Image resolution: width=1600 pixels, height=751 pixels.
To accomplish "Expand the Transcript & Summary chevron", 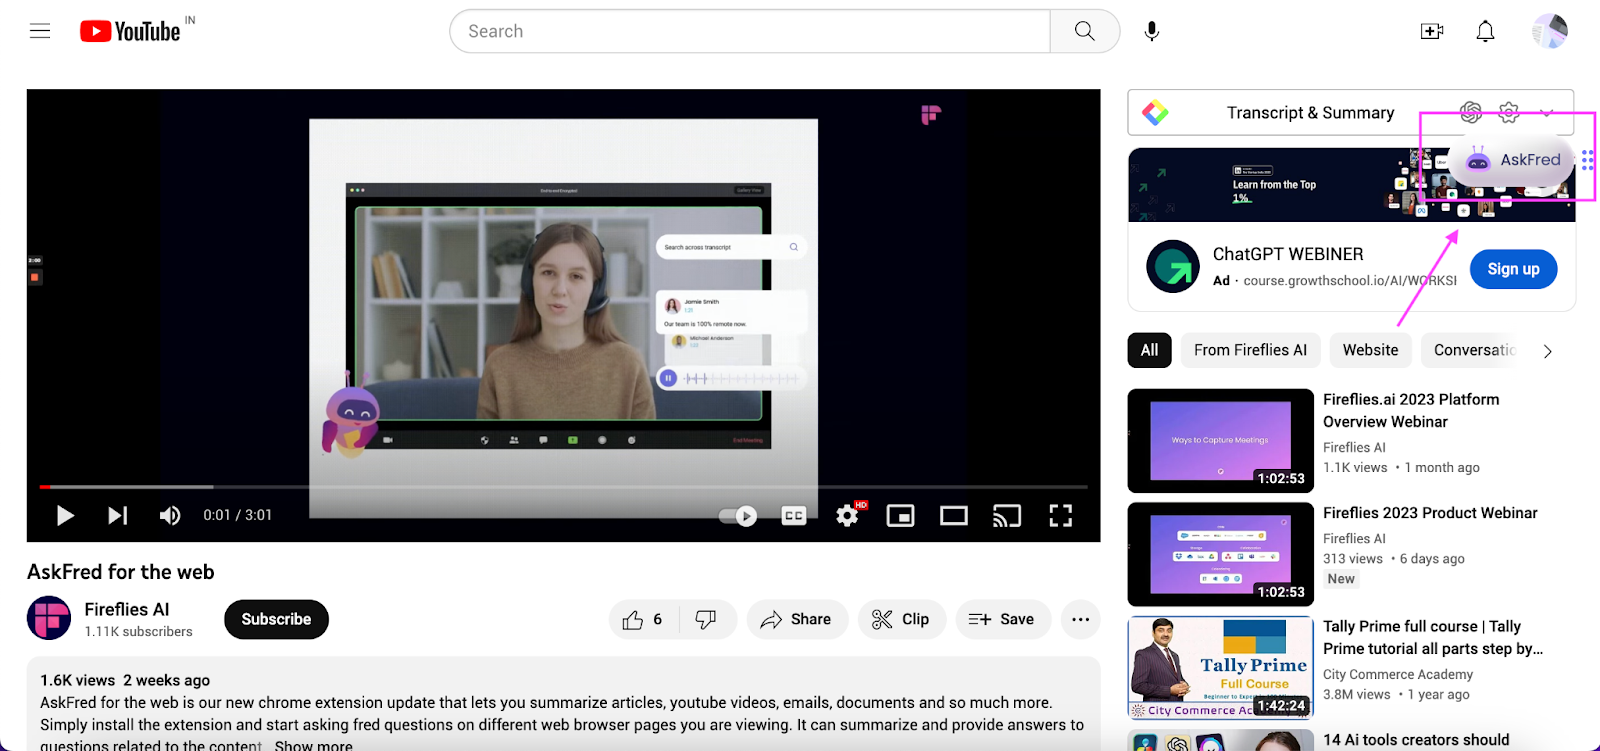I will pyautogui.click(x=1547, y=113).
